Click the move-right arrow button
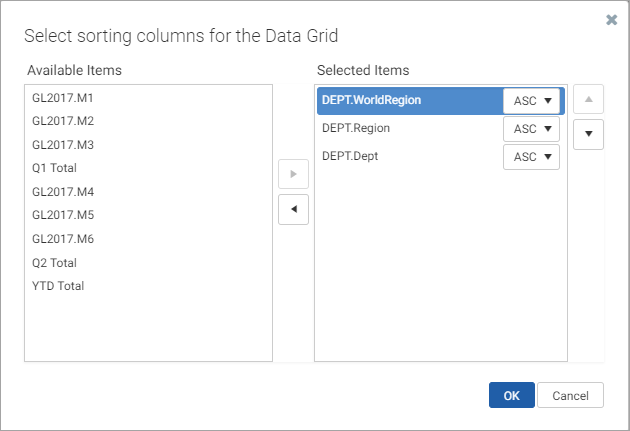 click(x=293, y=174)
